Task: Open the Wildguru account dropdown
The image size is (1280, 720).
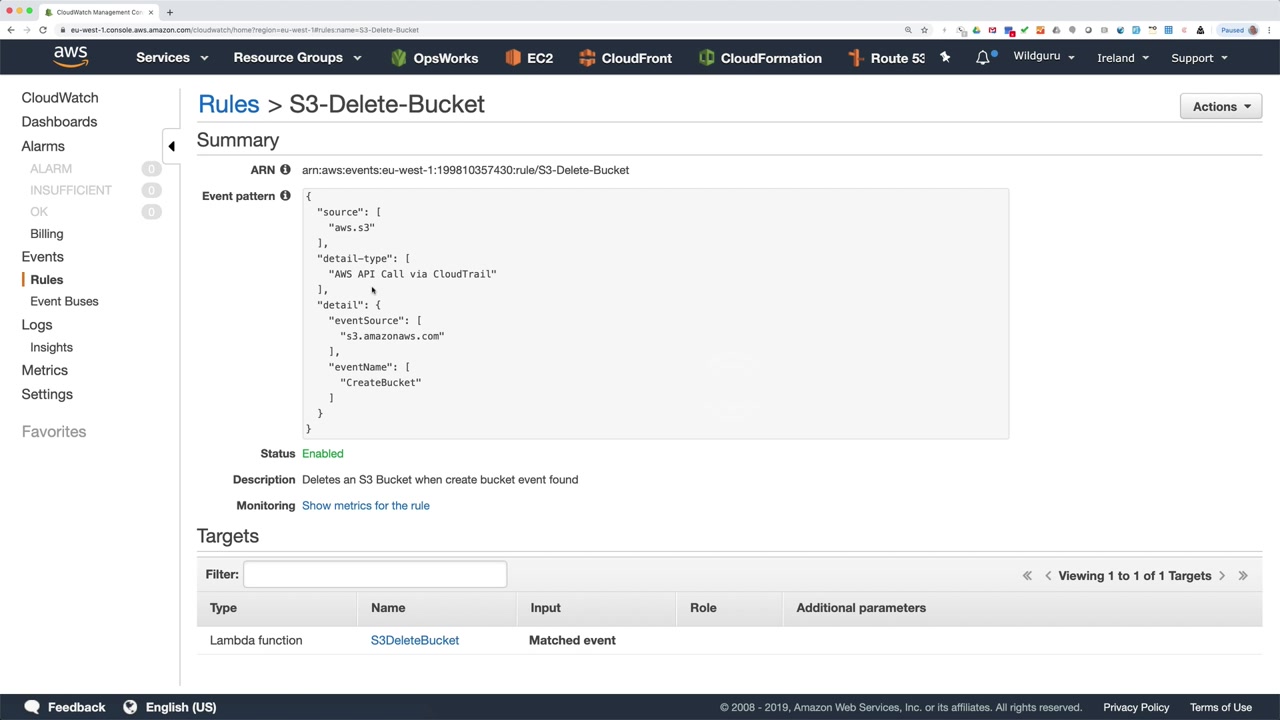Action: 1044,57
